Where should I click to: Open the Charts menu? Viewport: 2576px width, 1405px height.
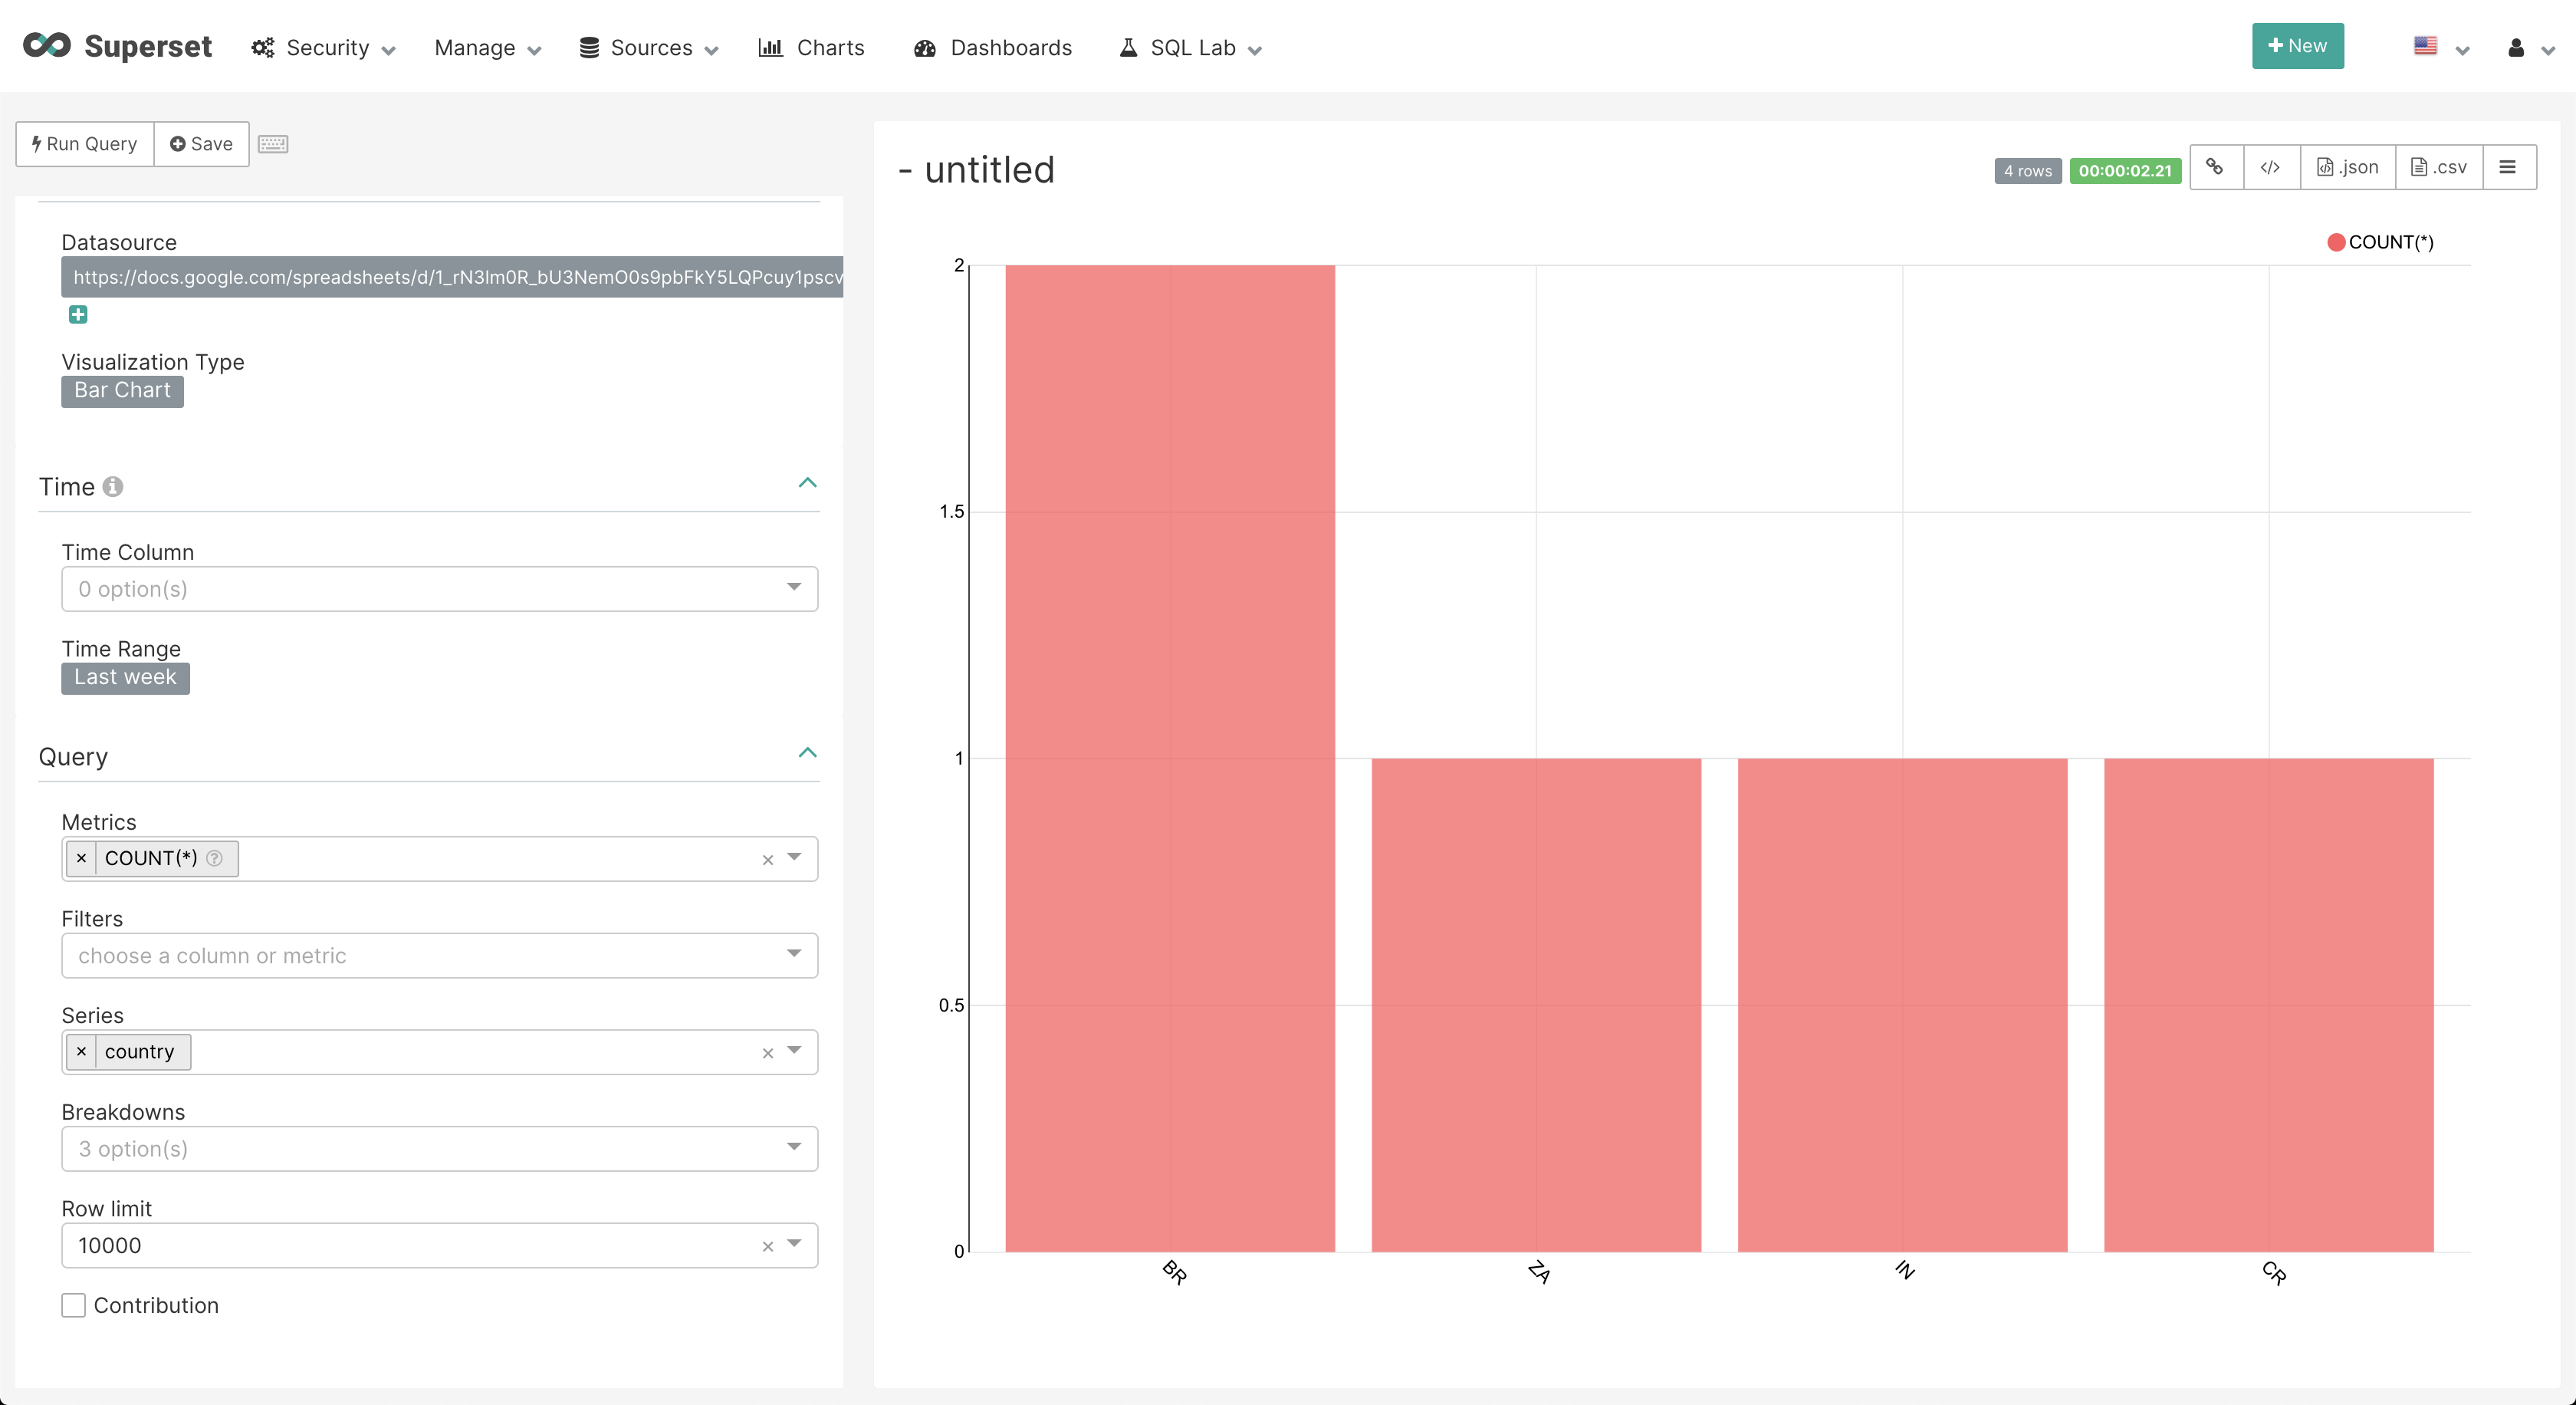tap(811, 47)
